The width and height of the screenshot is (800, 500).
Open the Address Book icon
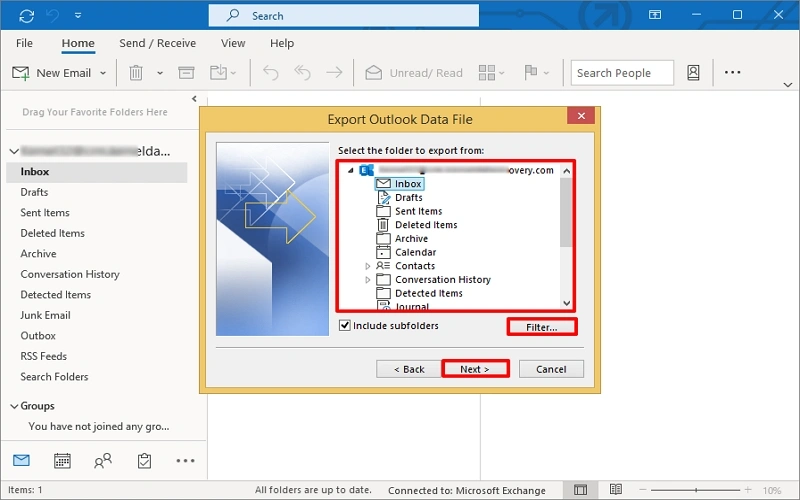click(693, 73)
